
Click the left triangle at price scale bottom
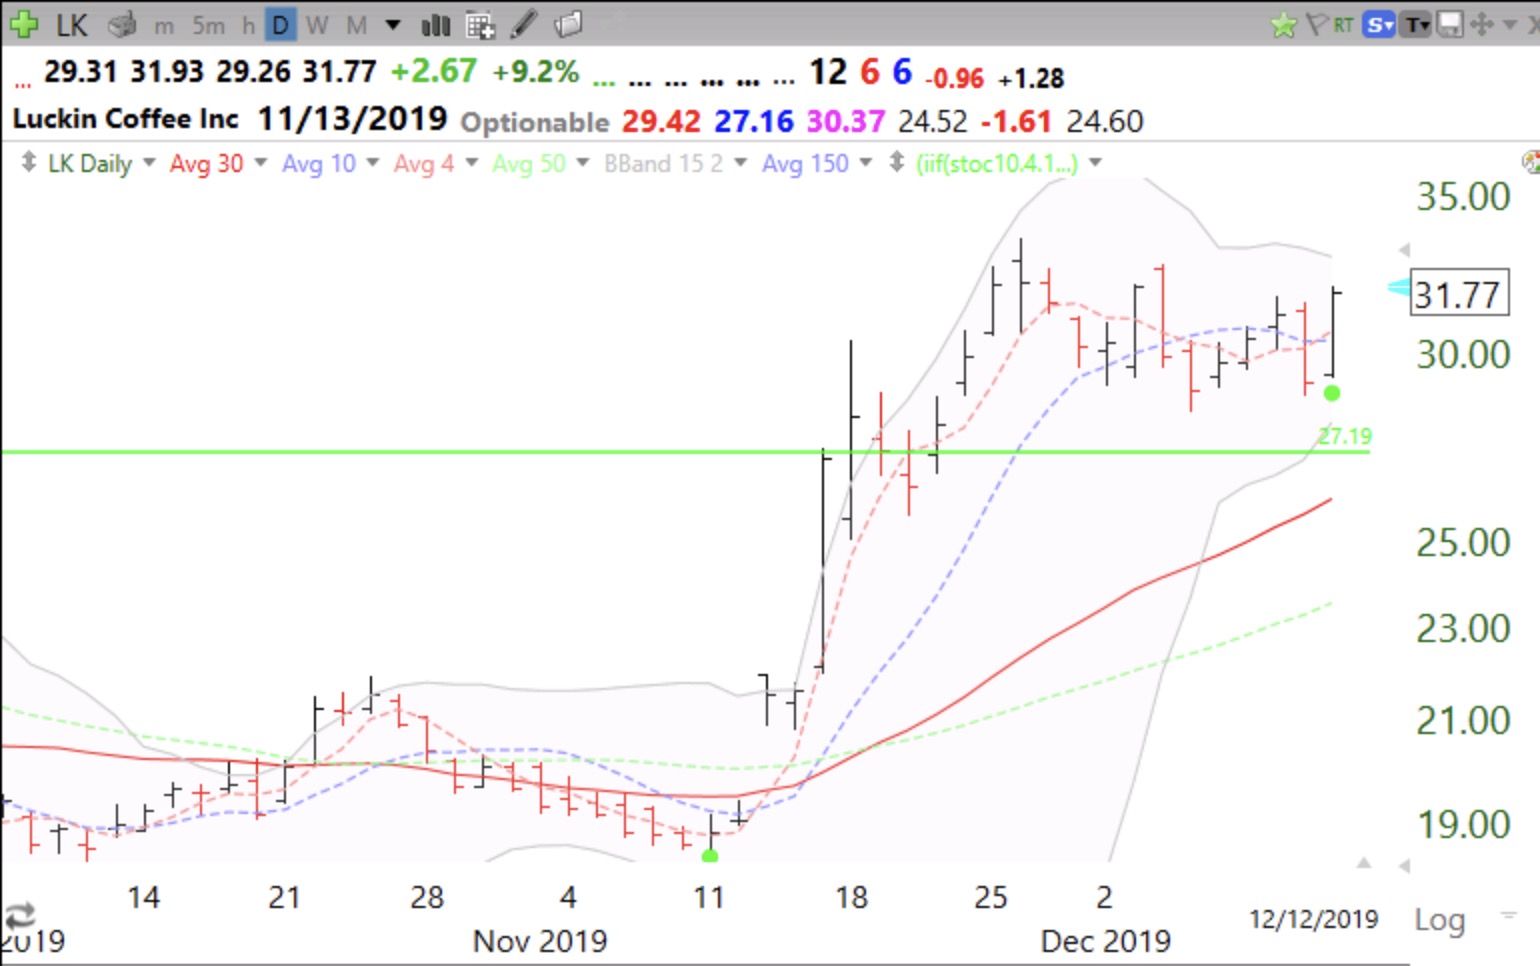click(1404, 865)
